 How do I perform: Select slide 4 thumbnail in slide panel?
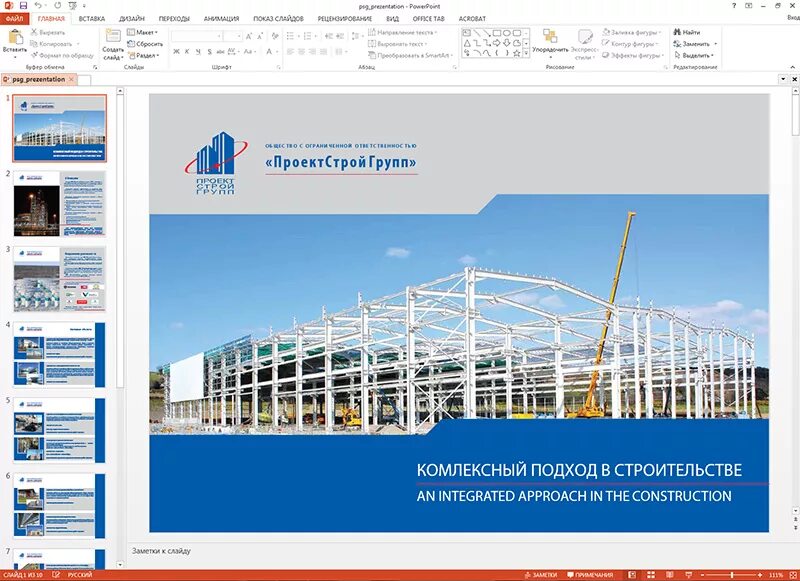tap(60, 355)
